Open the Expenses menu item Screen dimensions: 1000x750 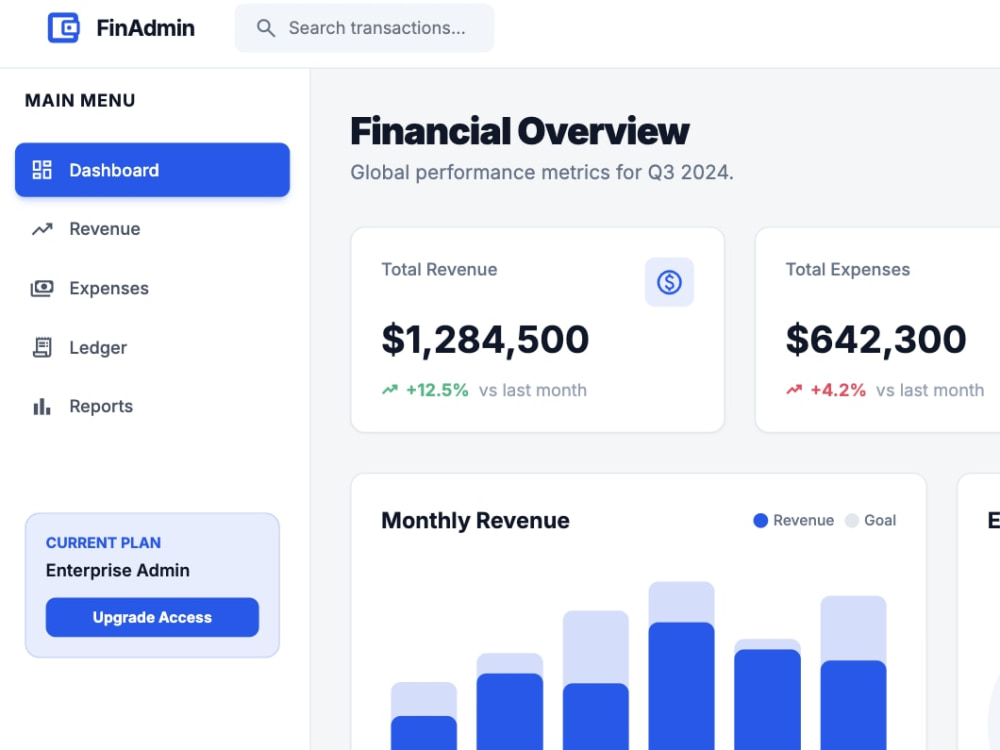point(152,288)
